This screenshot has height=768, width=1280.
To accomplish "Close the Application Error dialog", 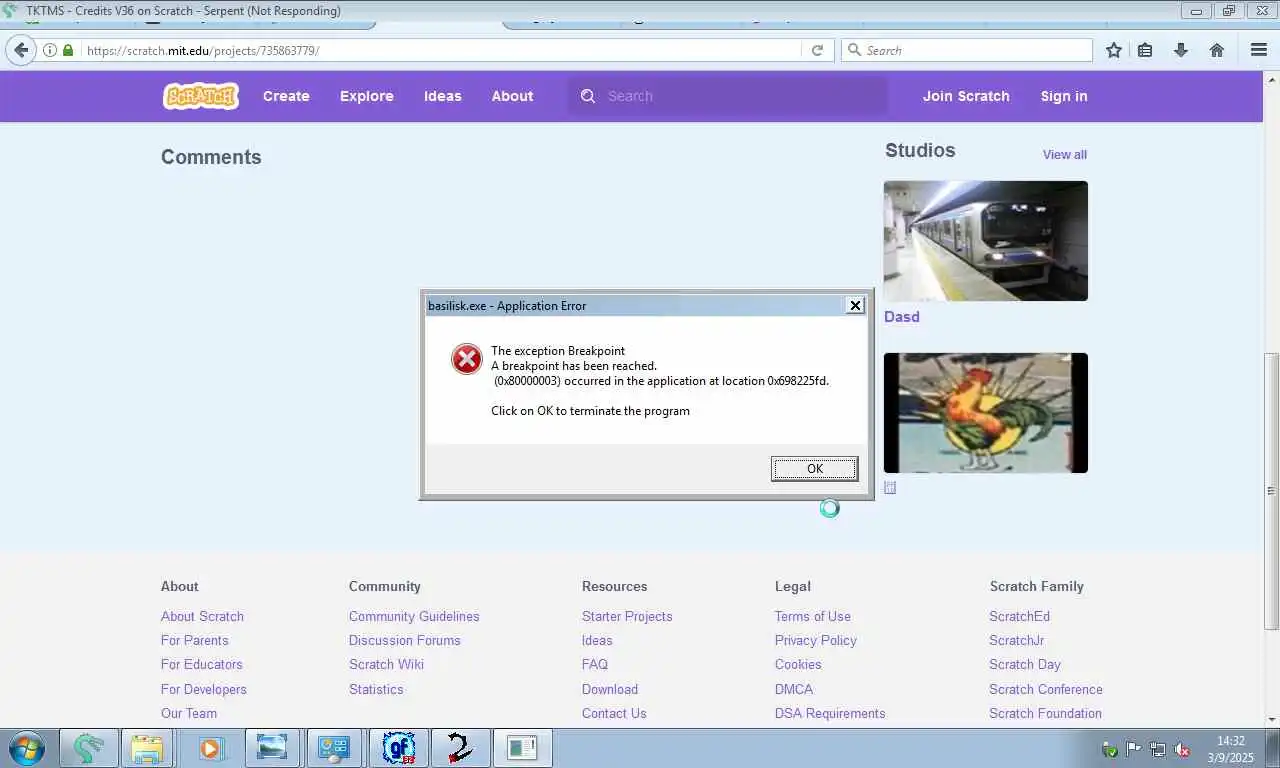I will point(855,305).
